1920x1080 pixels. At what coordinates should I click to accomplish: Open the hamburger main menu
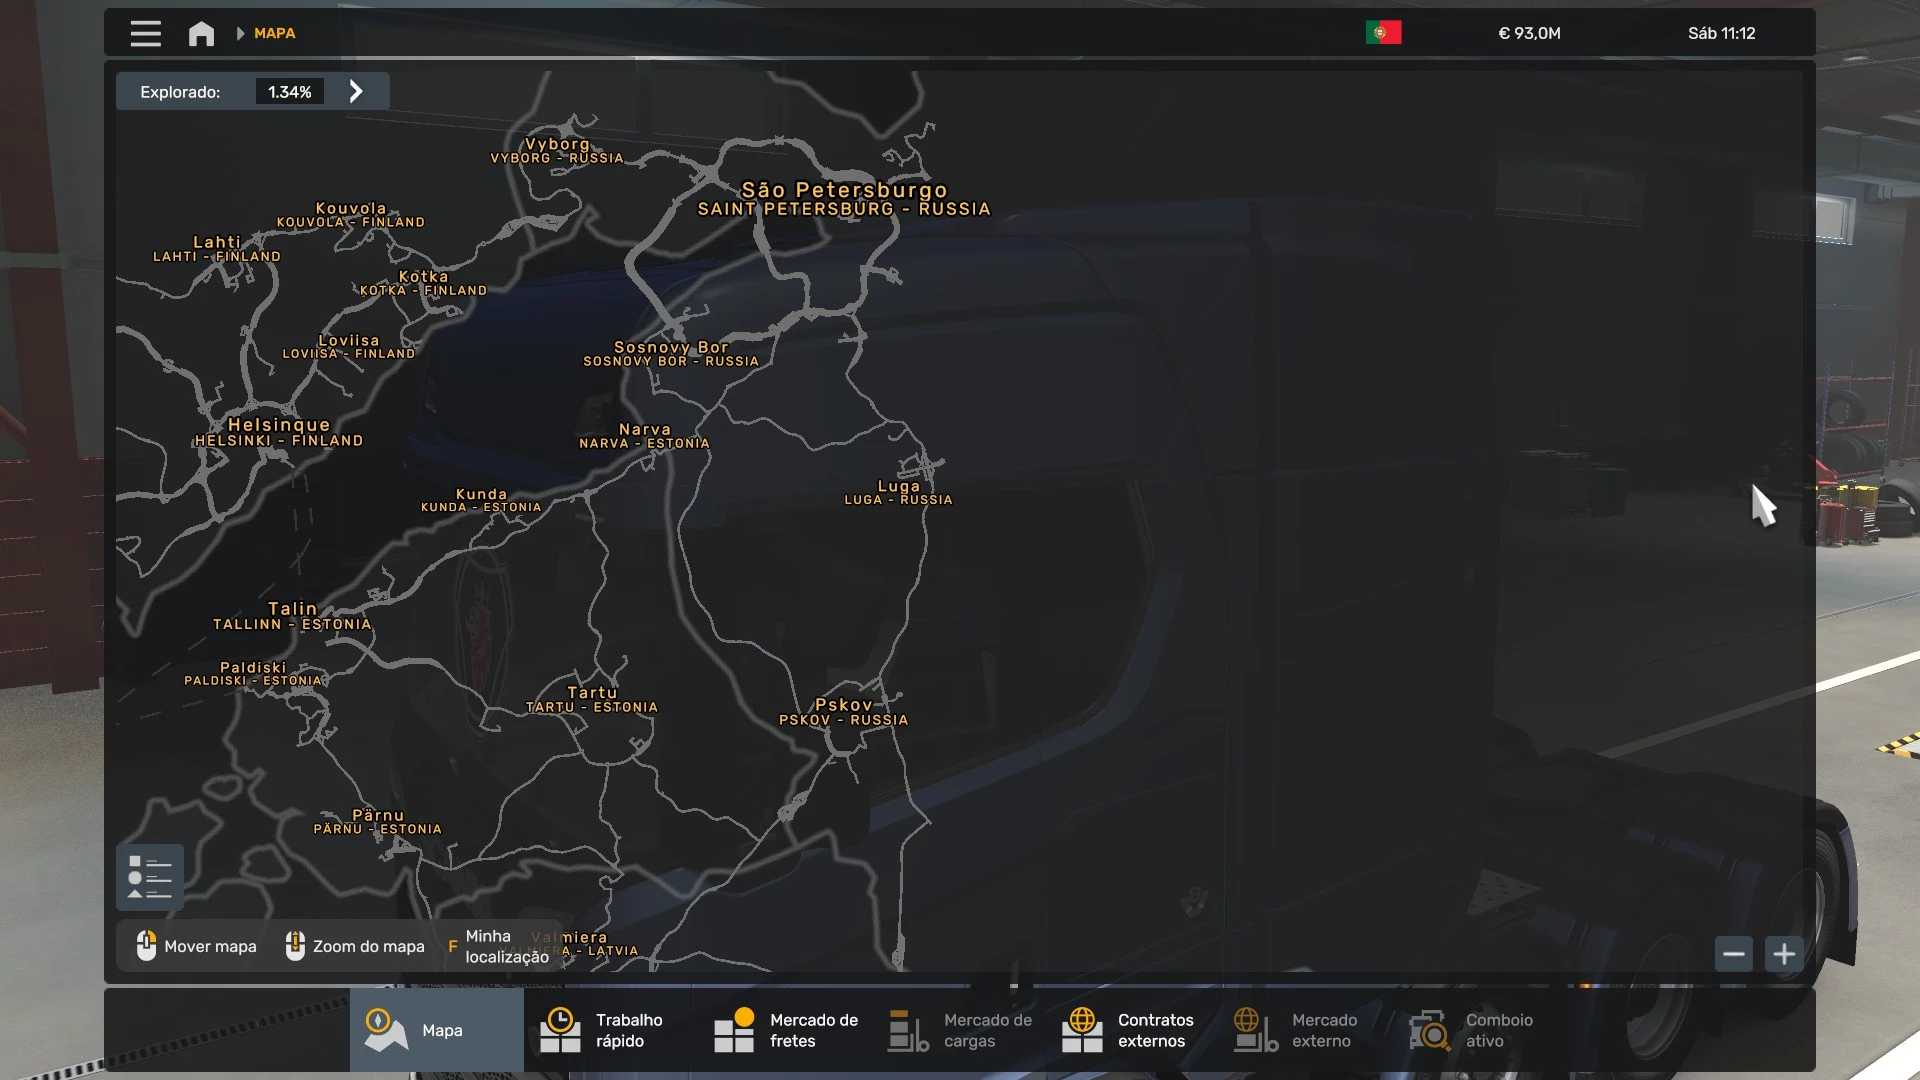tap(145, 33)
